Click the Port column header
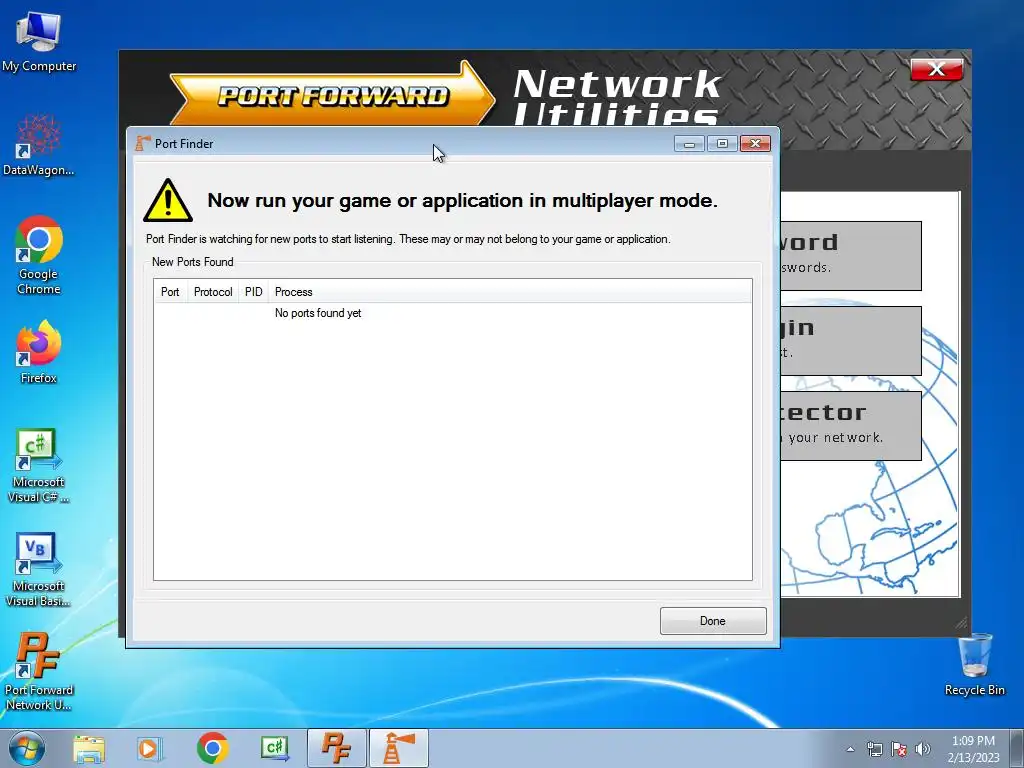This screenshot has height=768, width=1024. 170,292
